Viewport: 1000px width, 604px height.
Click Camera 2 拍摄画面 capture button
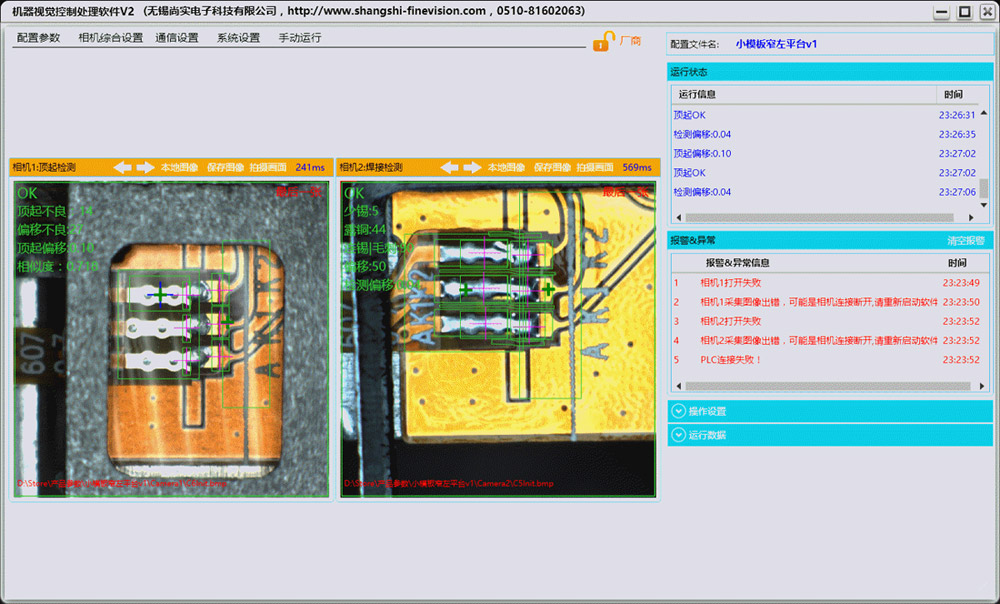point(594,167)
